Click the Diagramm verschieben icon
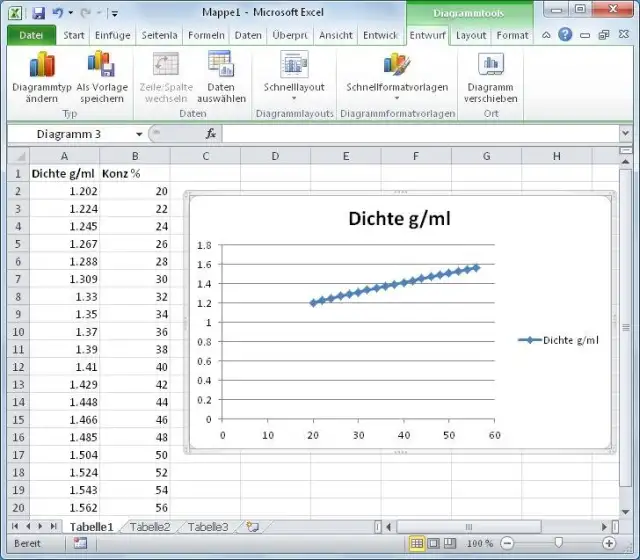Screen dimensions: 640x560 (x=490, y=65)
